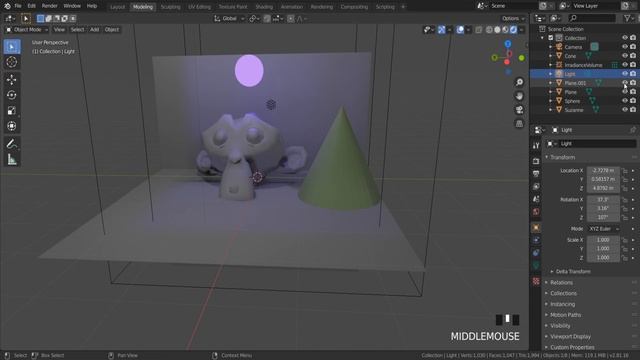
Task: Click the Location Z value field
Action: click(603, 189)
